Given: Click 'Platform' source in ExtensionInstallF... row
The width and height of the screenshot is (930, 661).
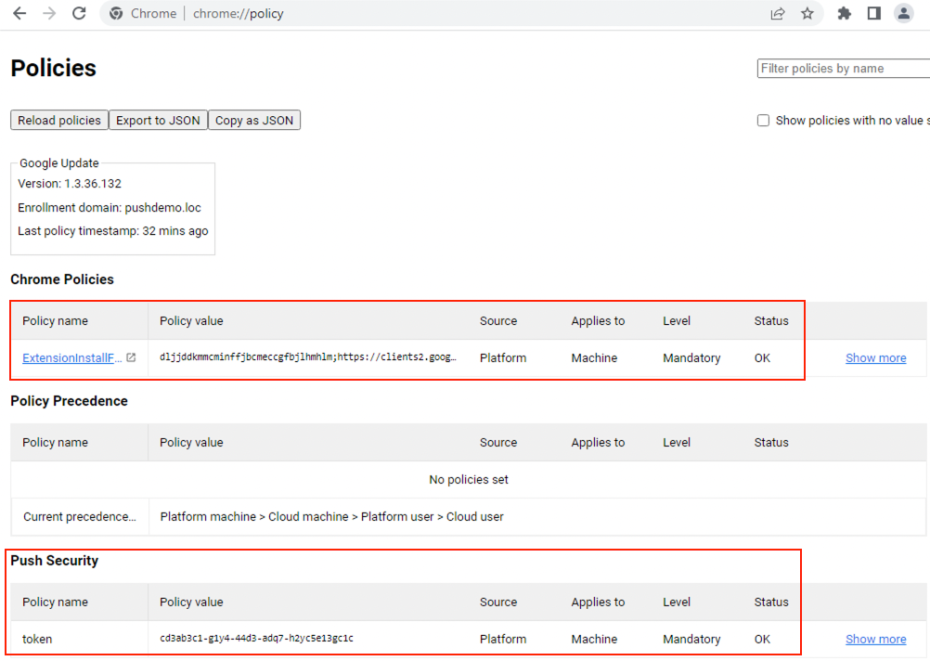Looking at the screenshot, I should pyautogui.click(x=503, y=358).
